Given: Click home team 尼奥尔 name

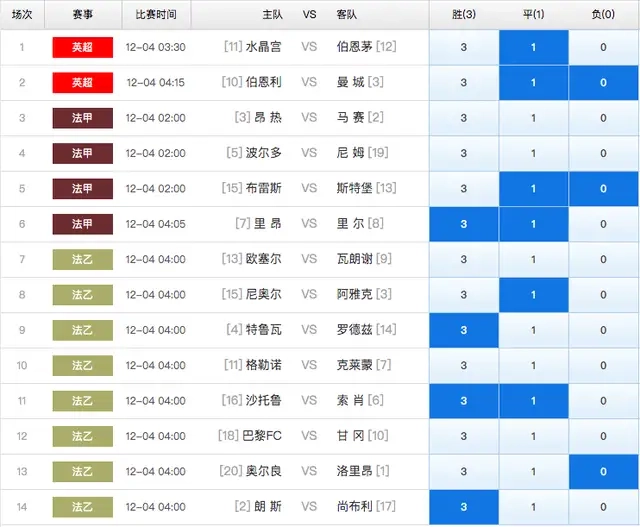Looking at the screenshot, I should (264, 295).
